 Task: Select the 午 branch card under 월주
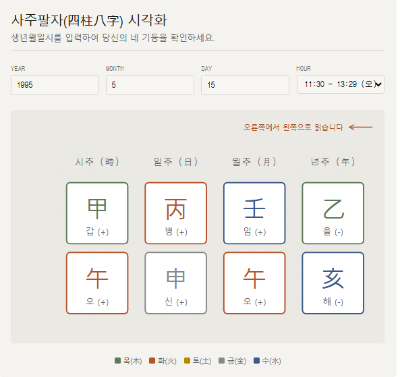coord(254,283)
